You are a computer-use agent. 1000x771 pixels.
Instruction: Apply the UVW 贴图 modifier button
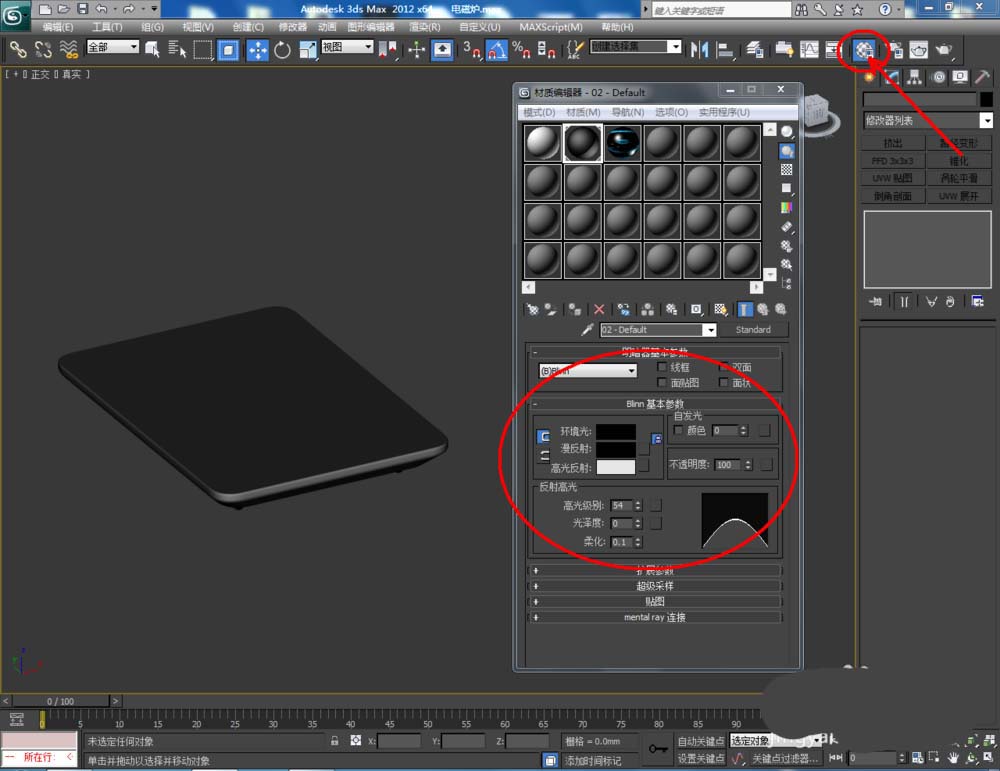click(x=893, y=178)
